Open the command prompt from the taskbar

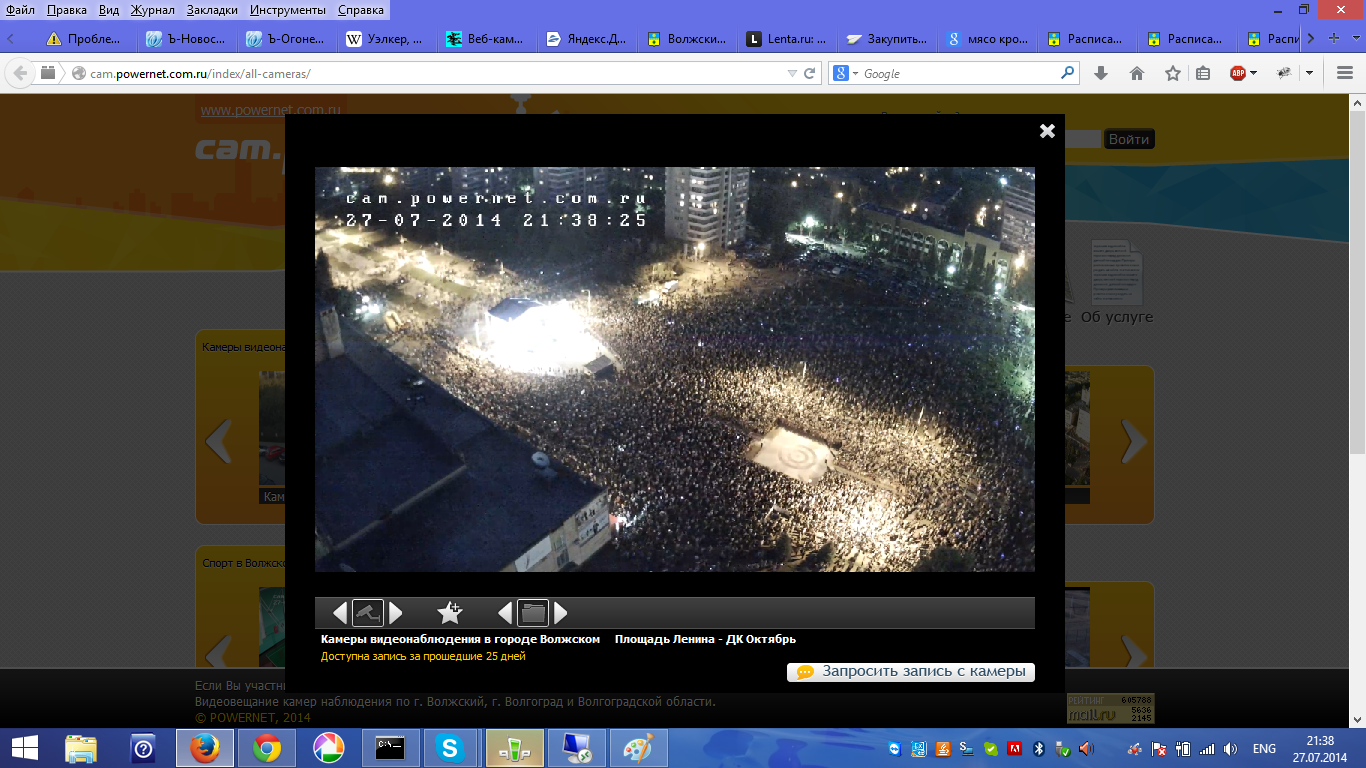pyautogui.click(x=389, y=748)
